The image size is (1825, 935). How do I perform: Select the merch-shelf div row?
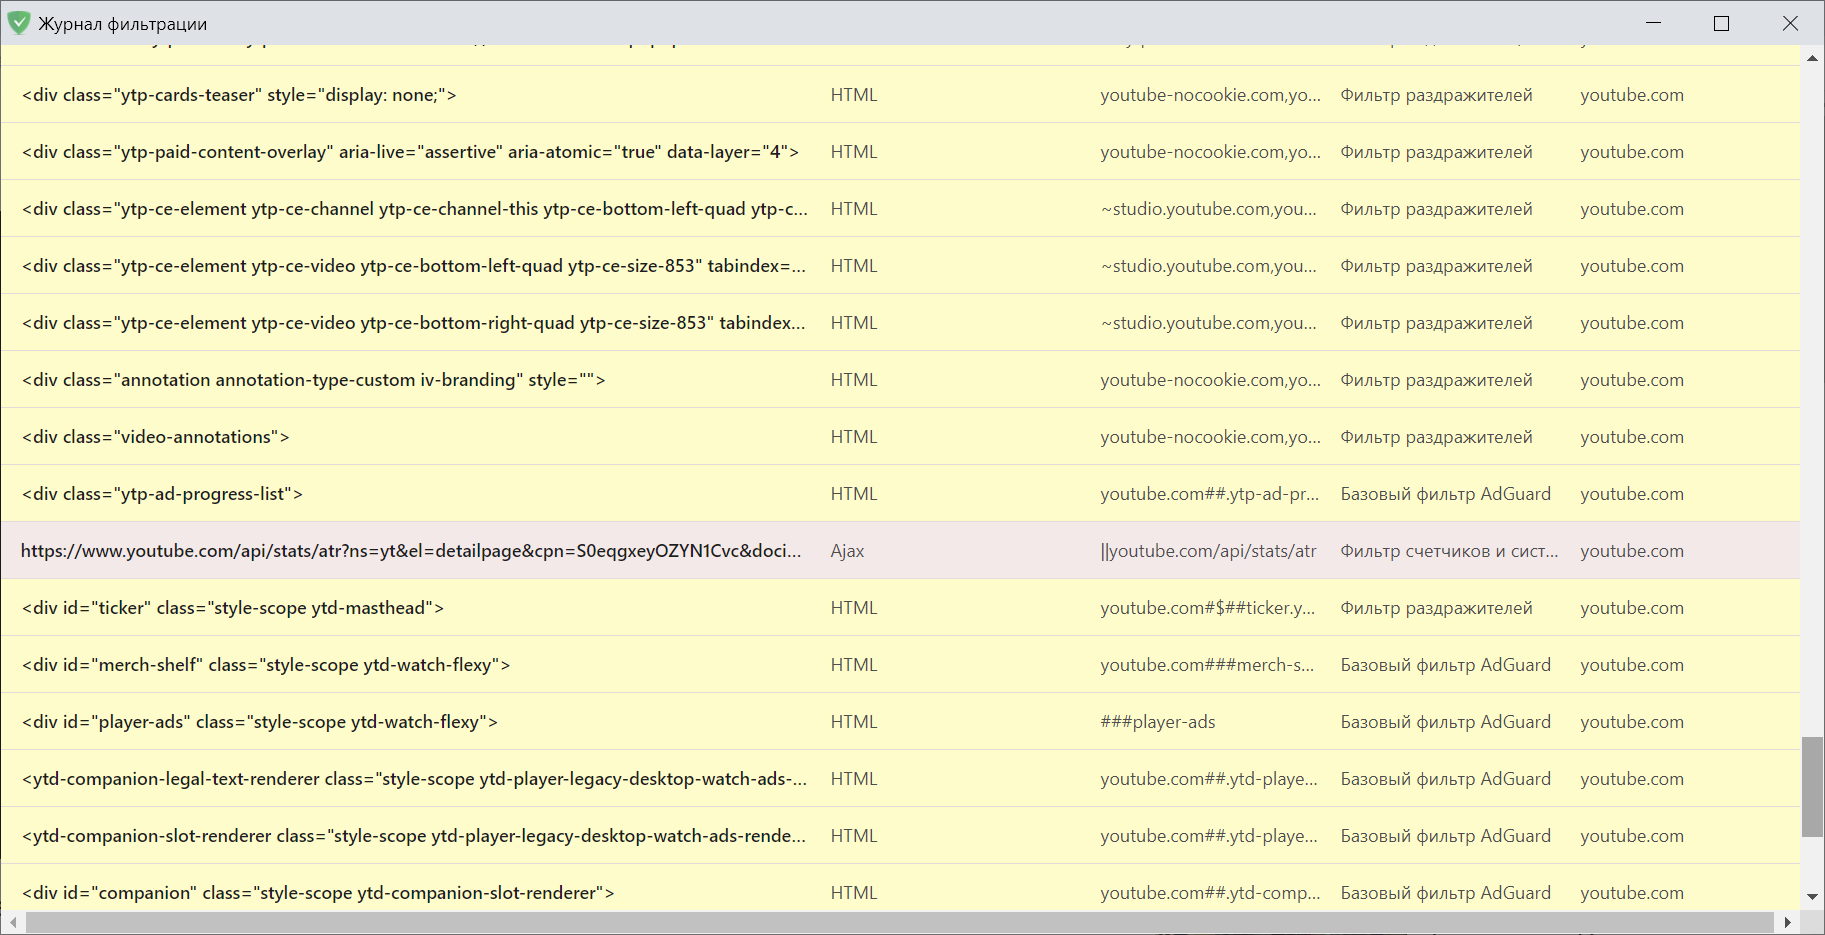pos(266,665)
